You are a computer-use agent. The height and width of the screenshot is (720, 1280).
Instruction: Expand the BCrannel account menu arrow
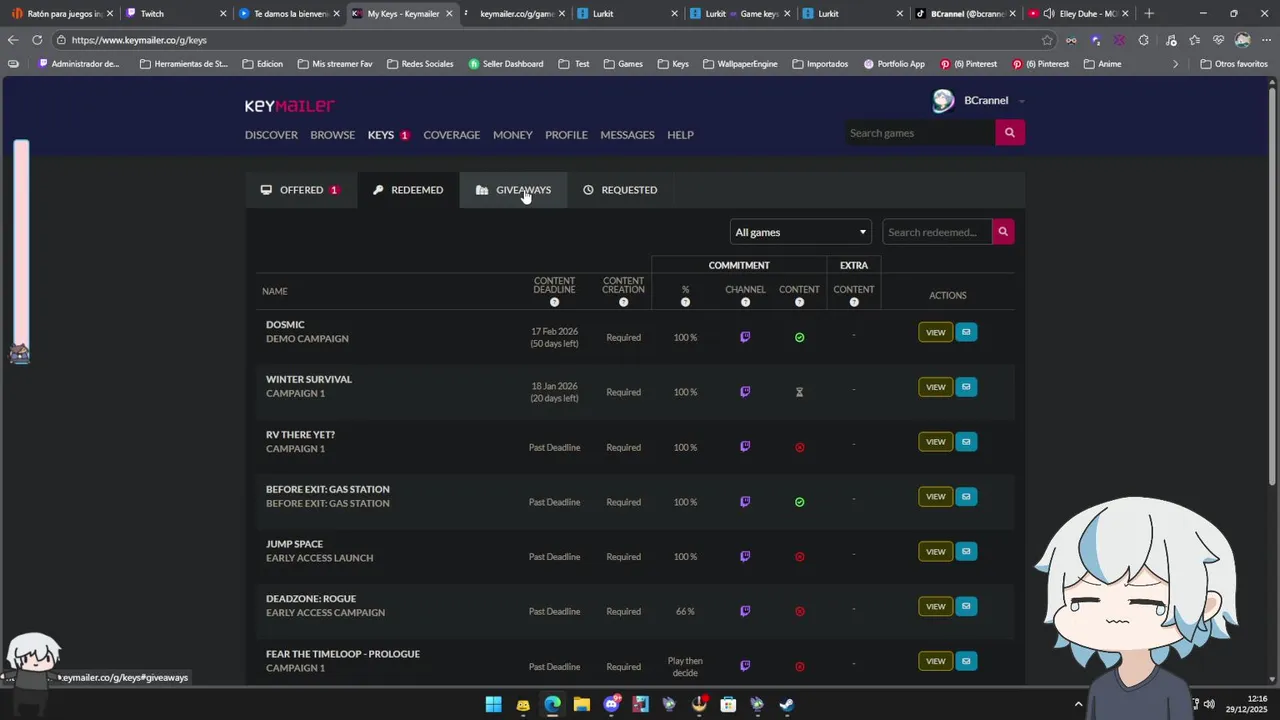click(x=1021, y=101)
